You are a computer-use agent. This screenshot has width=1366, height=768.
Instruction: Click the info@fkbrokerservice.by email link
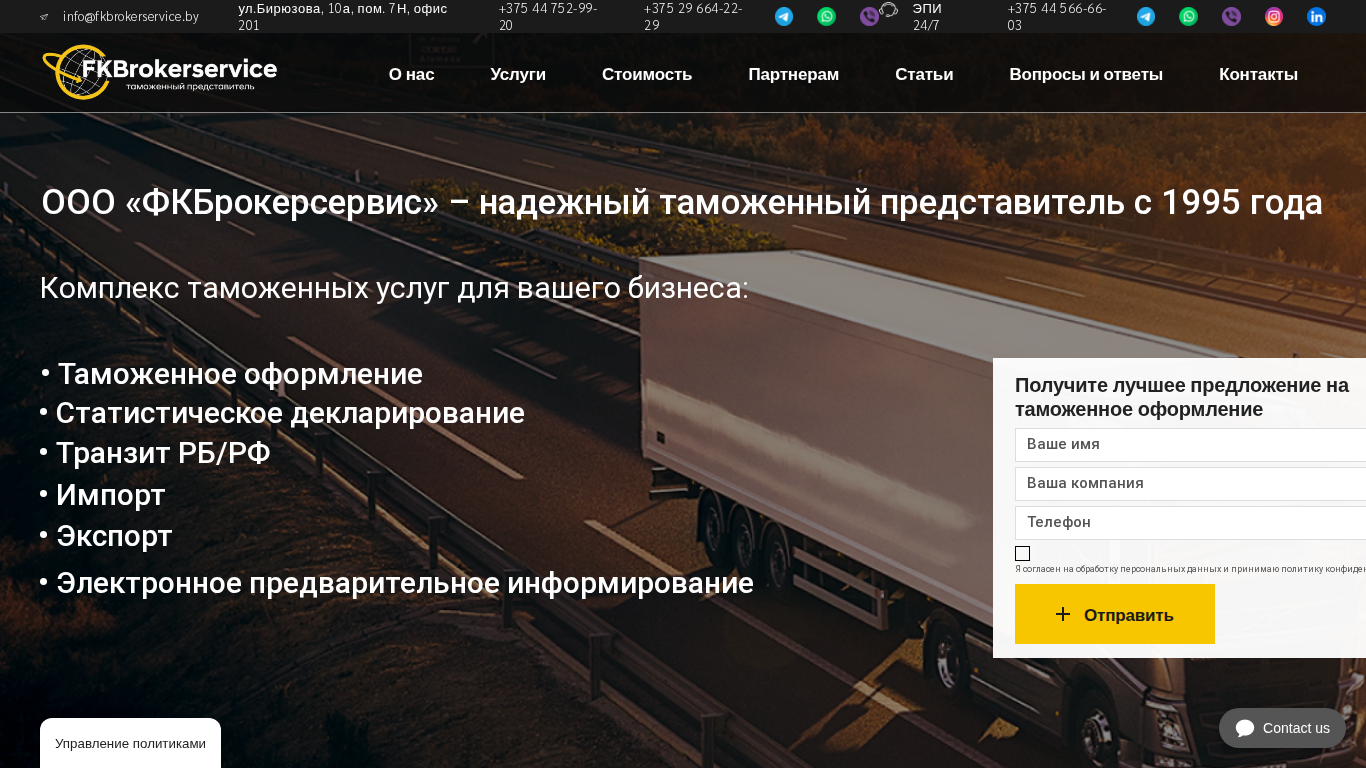click(131, 17)
